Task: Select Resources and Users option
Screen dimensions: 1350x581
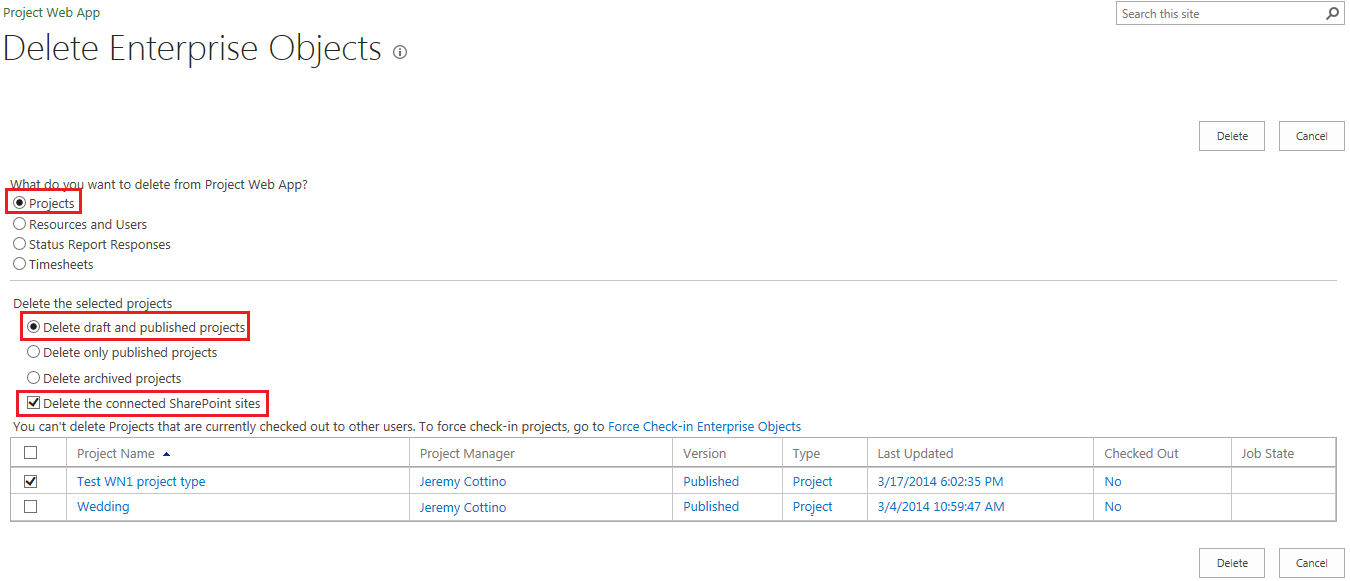Action: click(19, 223)
